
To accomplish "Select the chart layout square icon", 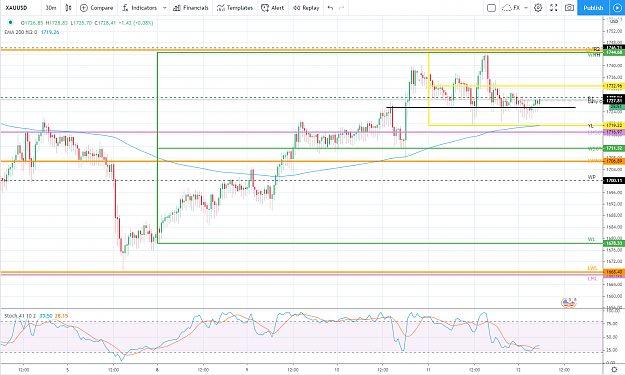I will [491, 8].
